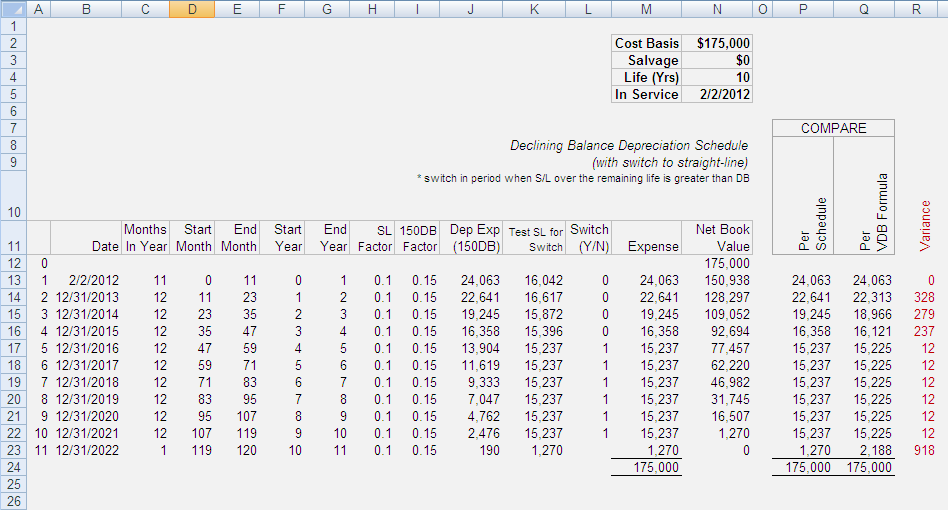Screen dimensions: 948x510
Task: Click the Switch (Y/N) heading
Action: (589, 238)
